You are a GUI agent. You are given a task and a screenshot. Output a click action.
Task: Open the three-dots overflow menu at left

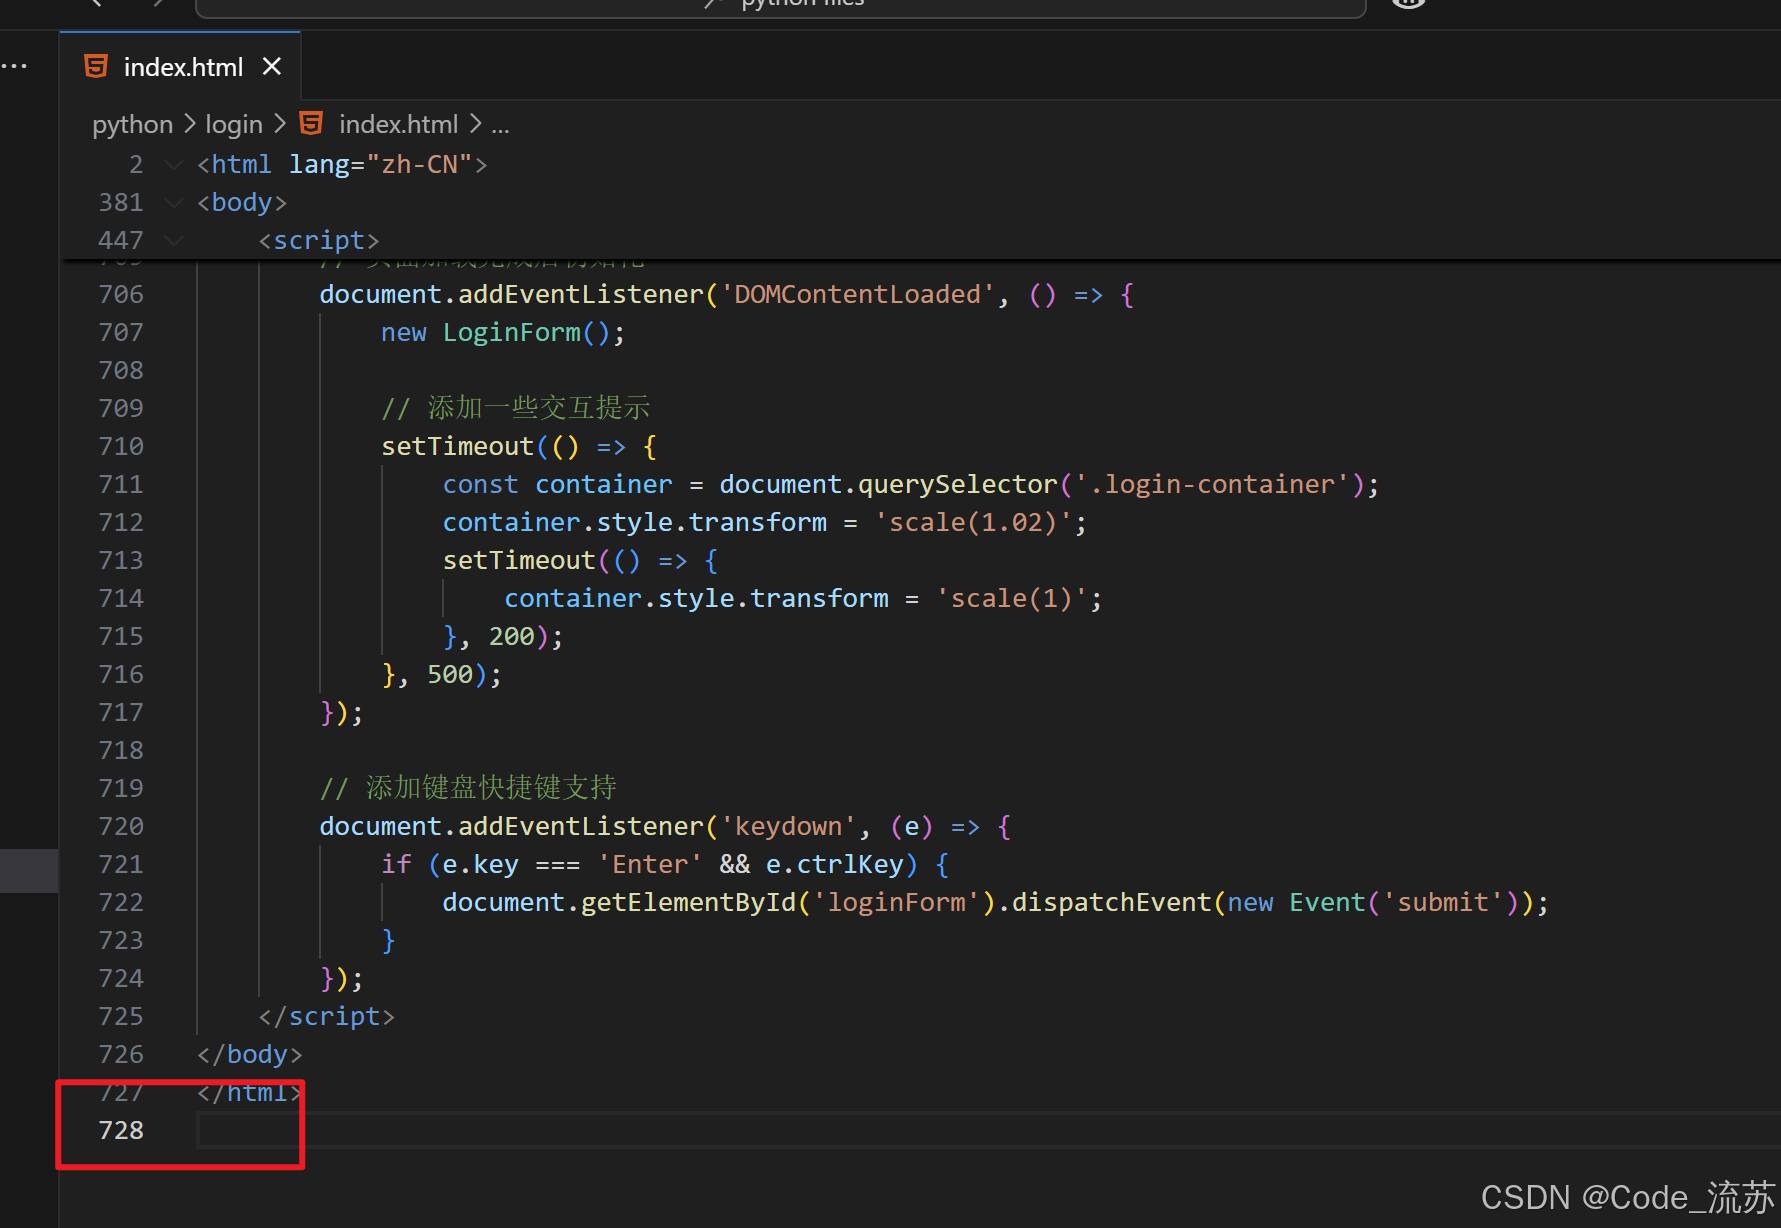[14, 67]
